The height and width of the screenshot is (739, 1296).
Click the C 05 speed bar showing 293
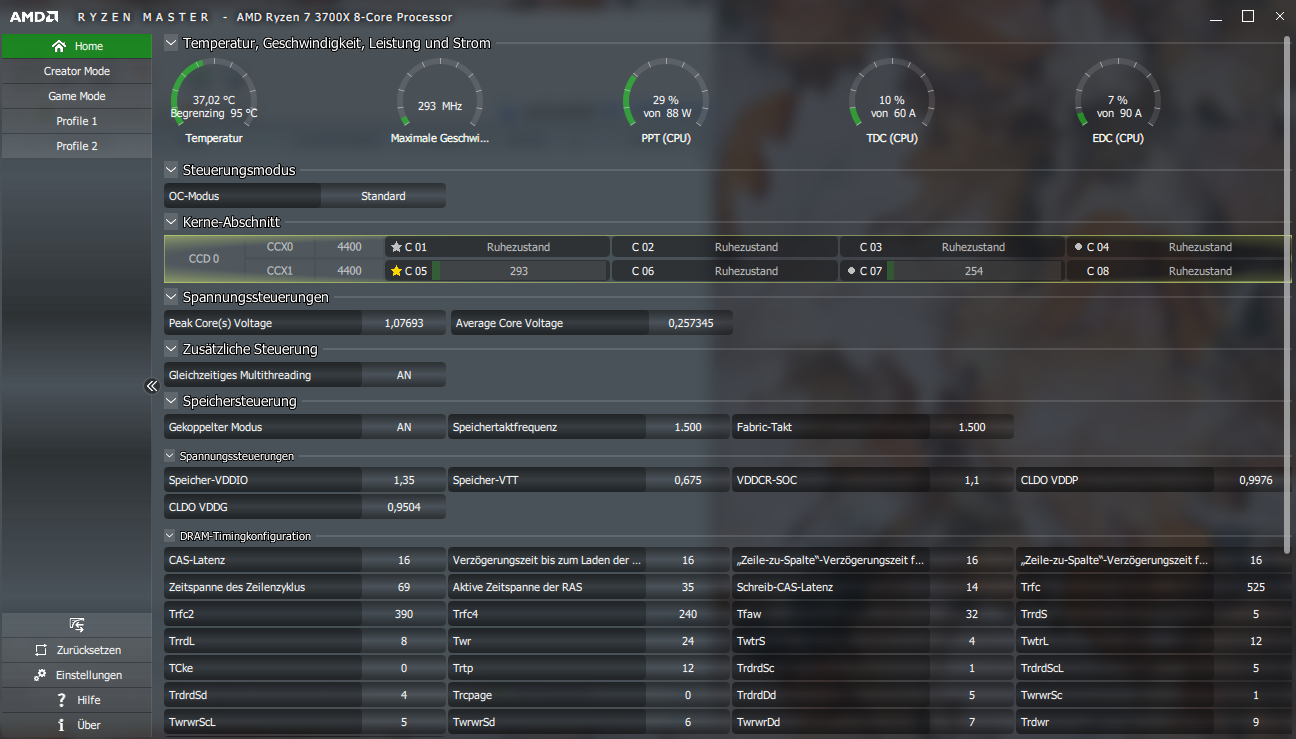(519, 271)
